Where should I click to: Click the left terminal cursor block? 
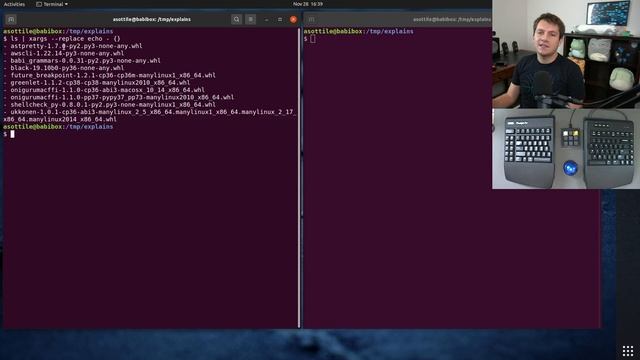[x=13, y=134]
